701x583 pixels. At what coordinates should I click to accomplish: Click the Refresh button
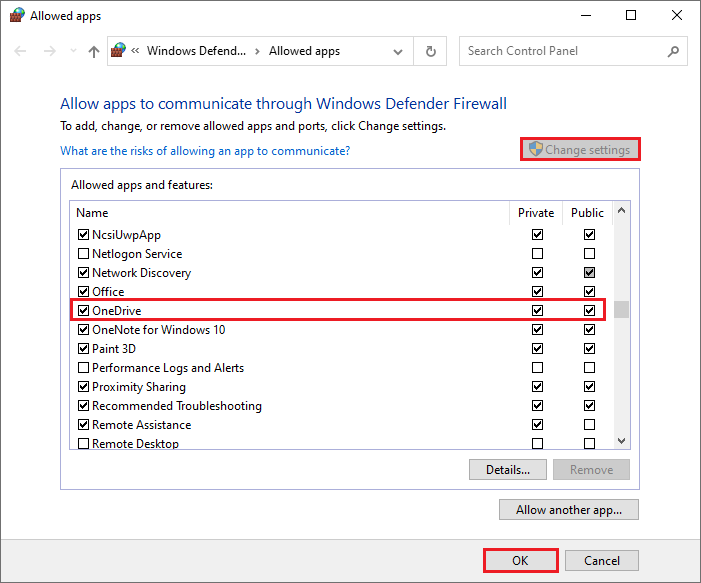coord(430,51)
